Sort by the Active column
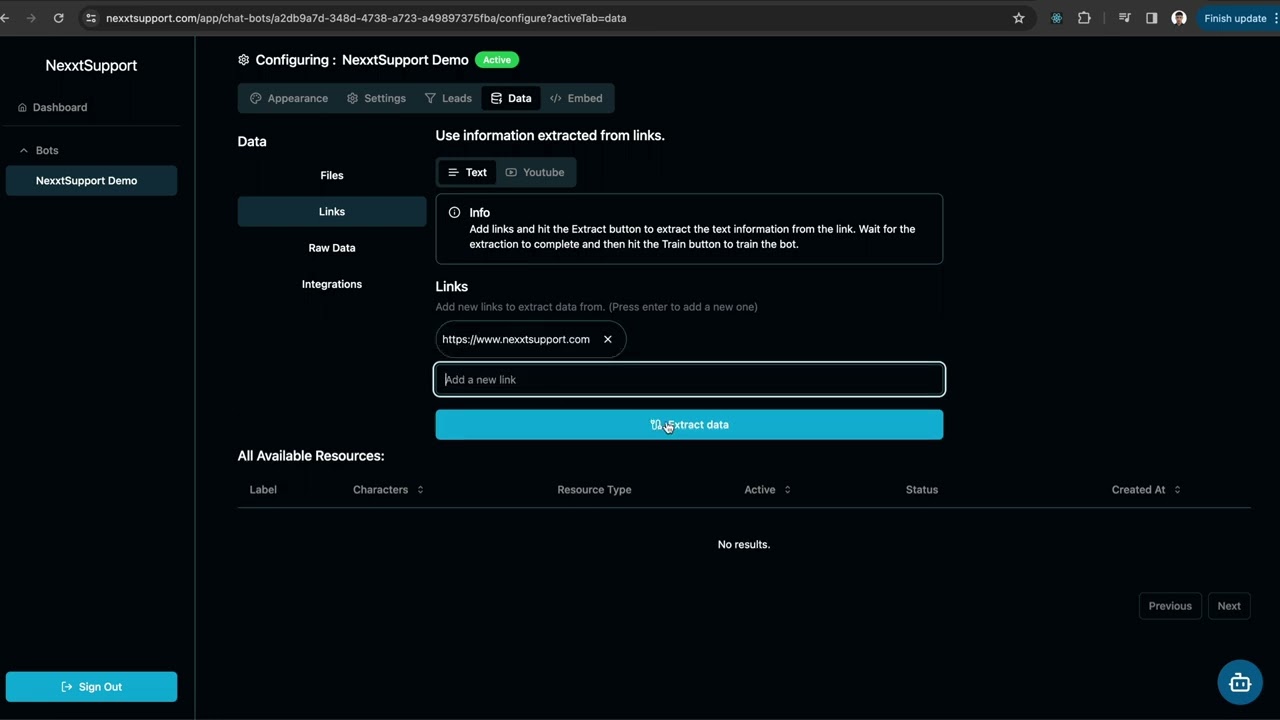The width and height of the screenshot is (1280, 720). coord(767,490)
